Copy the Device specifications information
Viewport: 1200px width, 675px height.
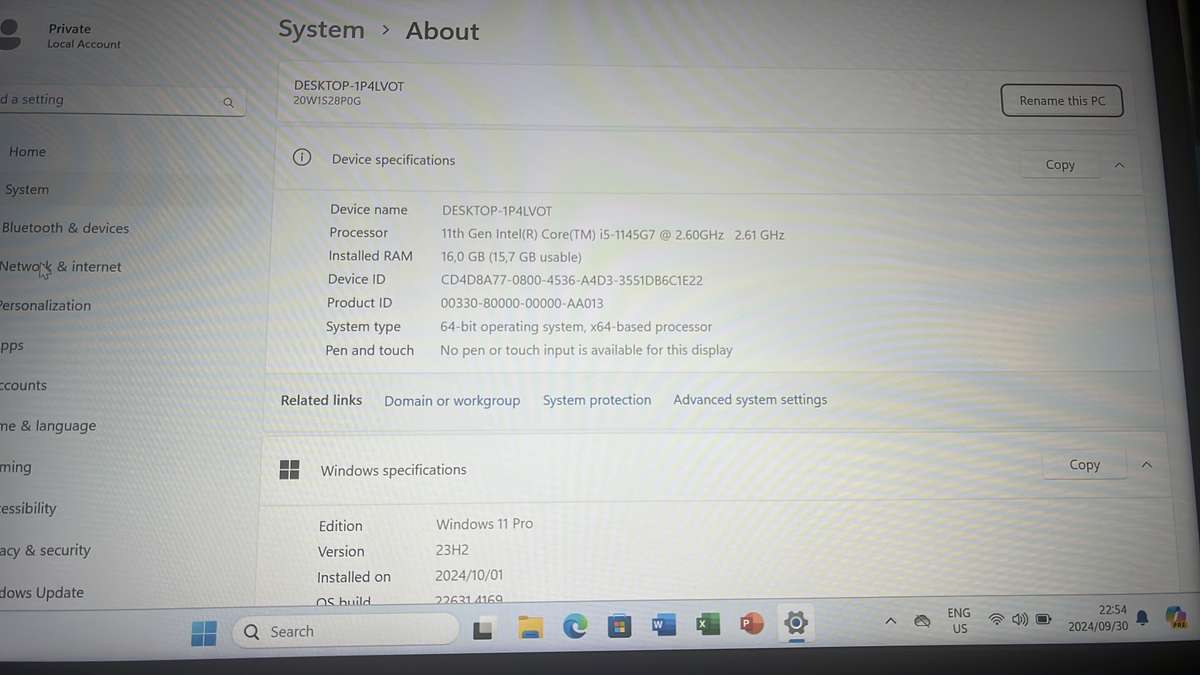point(1060,164)
